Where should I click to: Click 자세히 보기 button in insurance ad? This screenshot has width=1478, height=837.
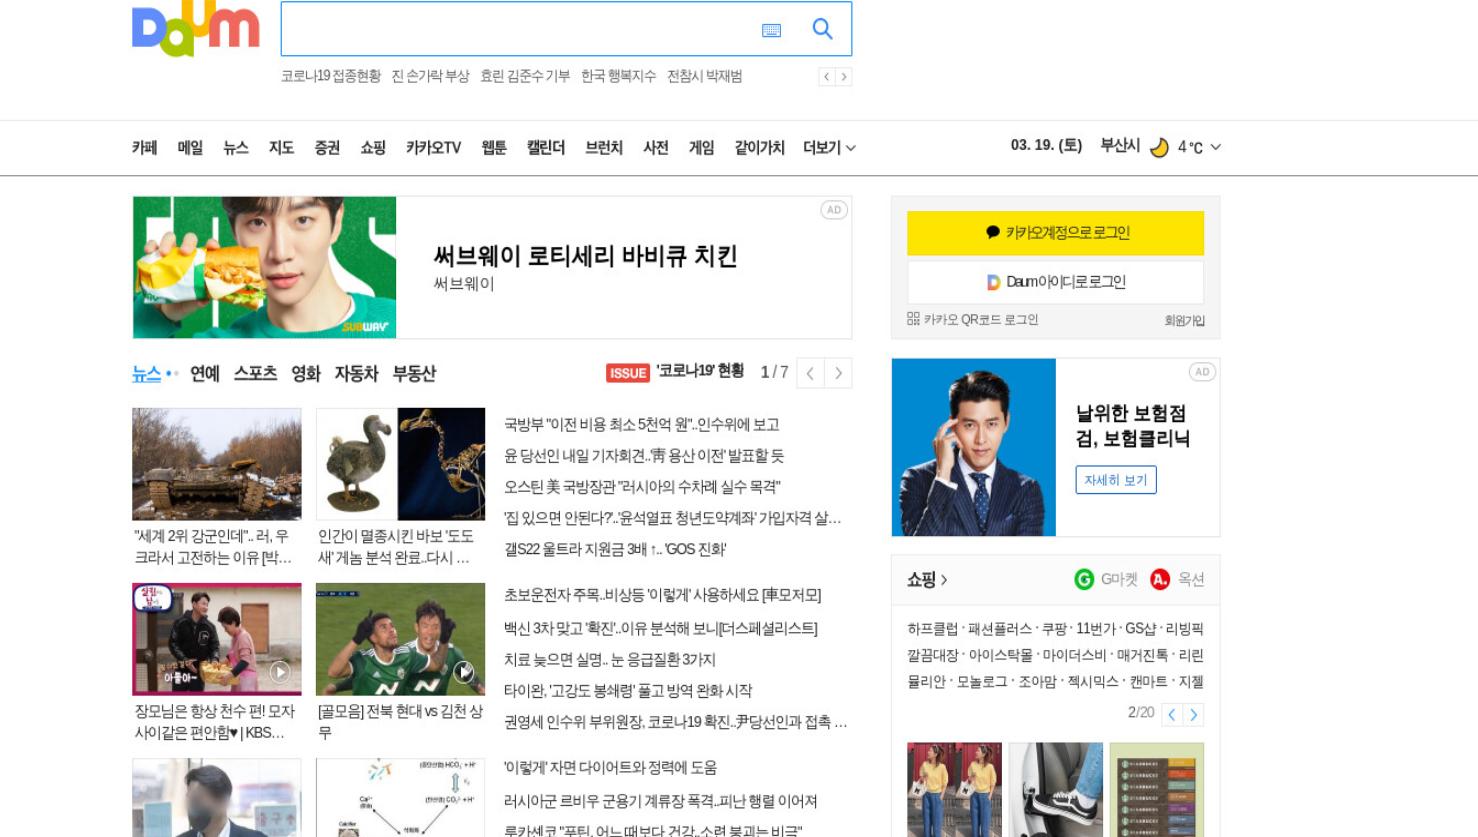pos(1116,480)
